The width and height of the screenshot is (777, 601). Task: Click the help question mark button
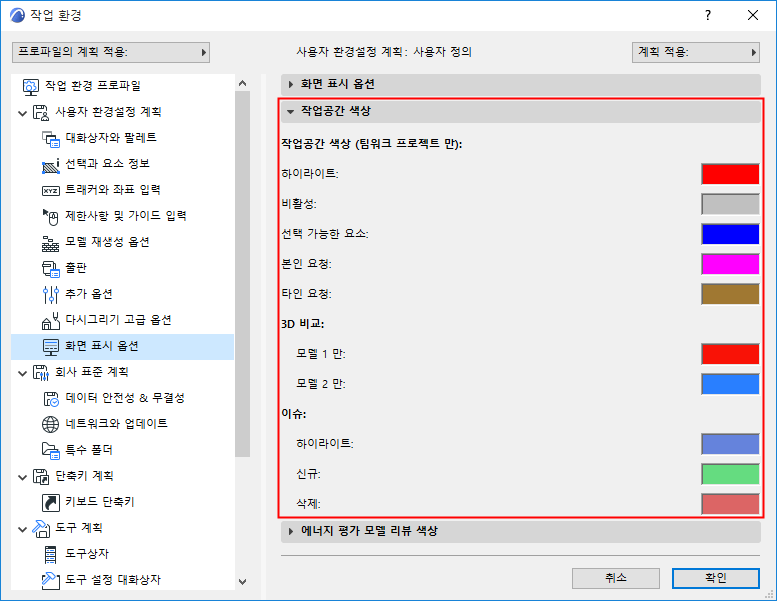pos(708,15)
